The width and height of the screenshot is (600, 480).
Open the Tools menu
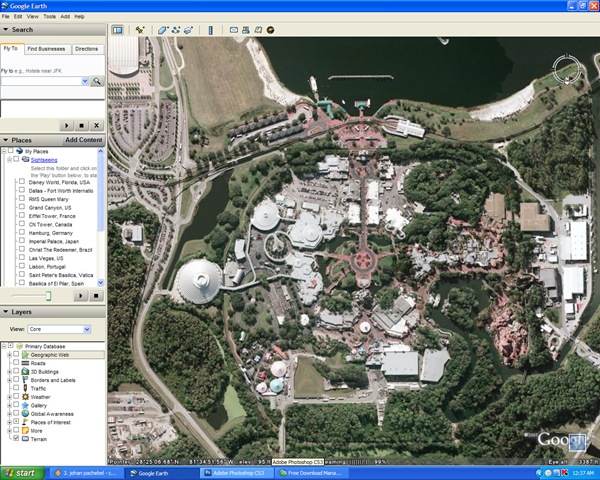(49, 16)
